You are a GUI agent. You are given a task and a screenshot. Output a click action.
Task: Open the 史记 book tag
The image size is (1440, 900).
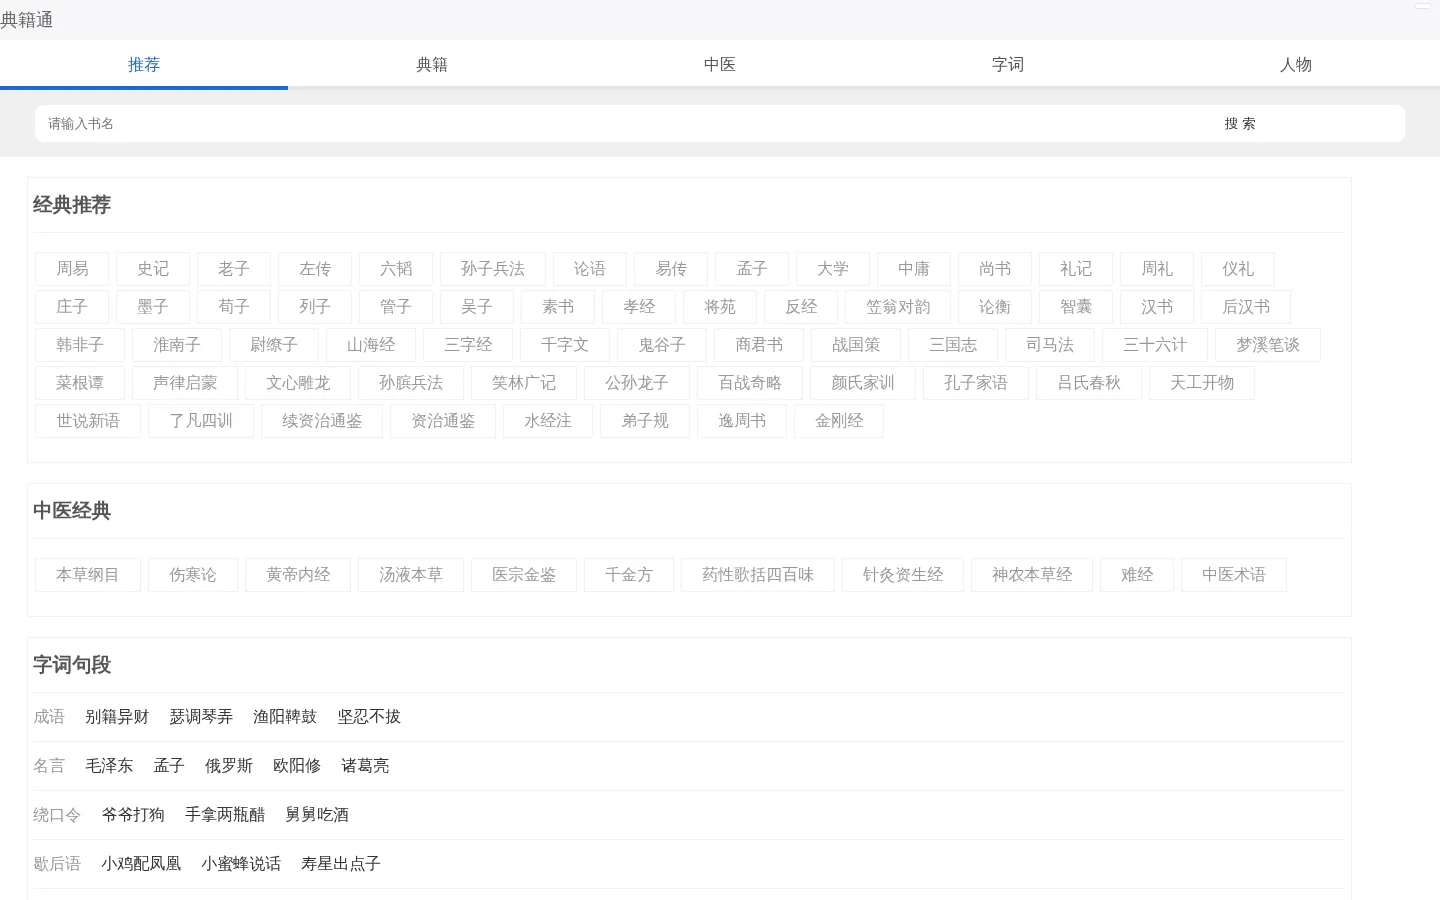pos(153,269)
